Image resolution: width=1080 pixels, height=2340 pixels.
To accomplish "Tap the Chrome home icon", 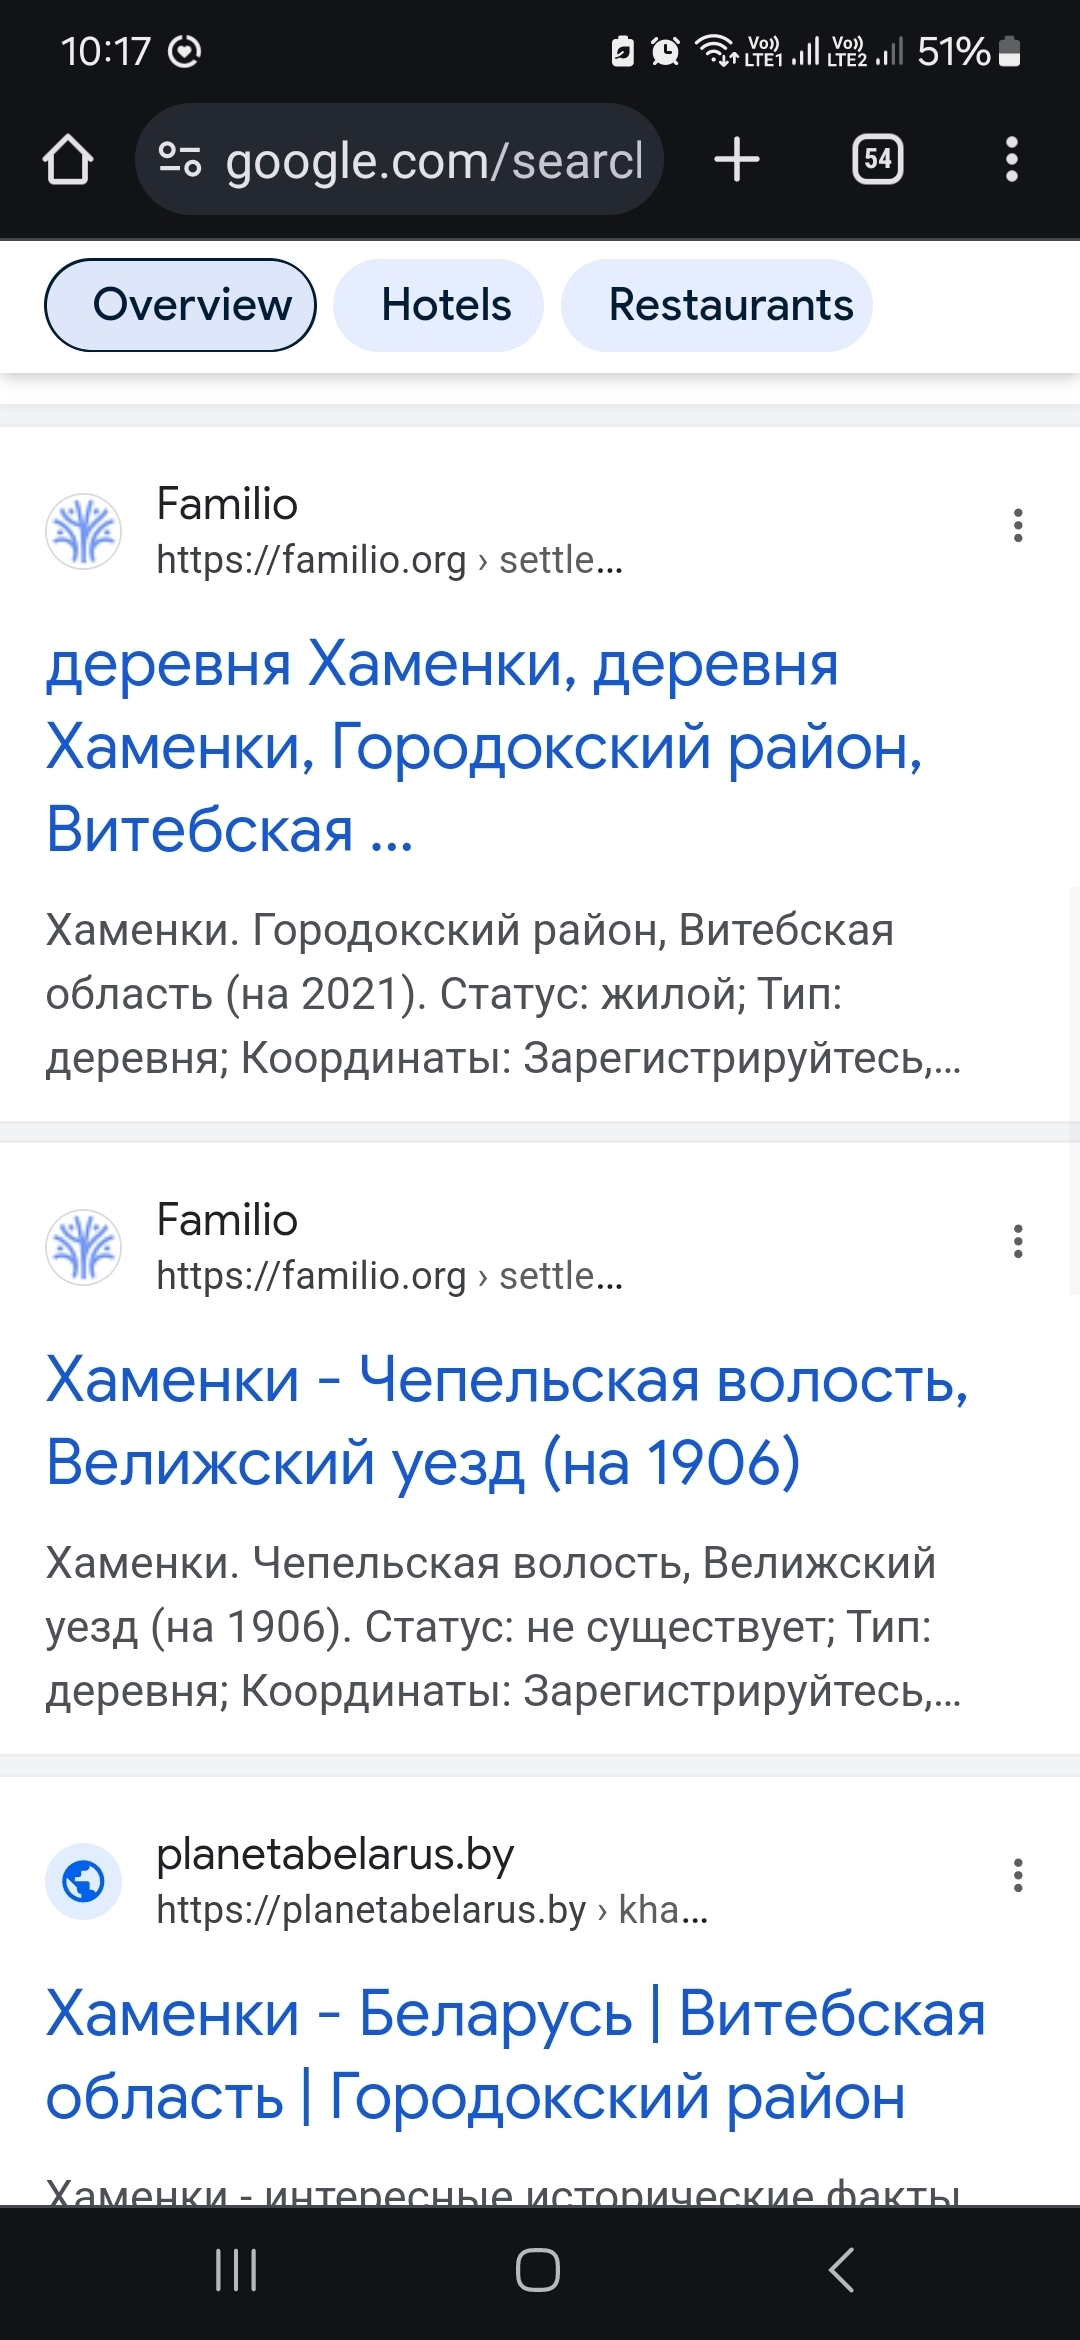I will [68, 160].
